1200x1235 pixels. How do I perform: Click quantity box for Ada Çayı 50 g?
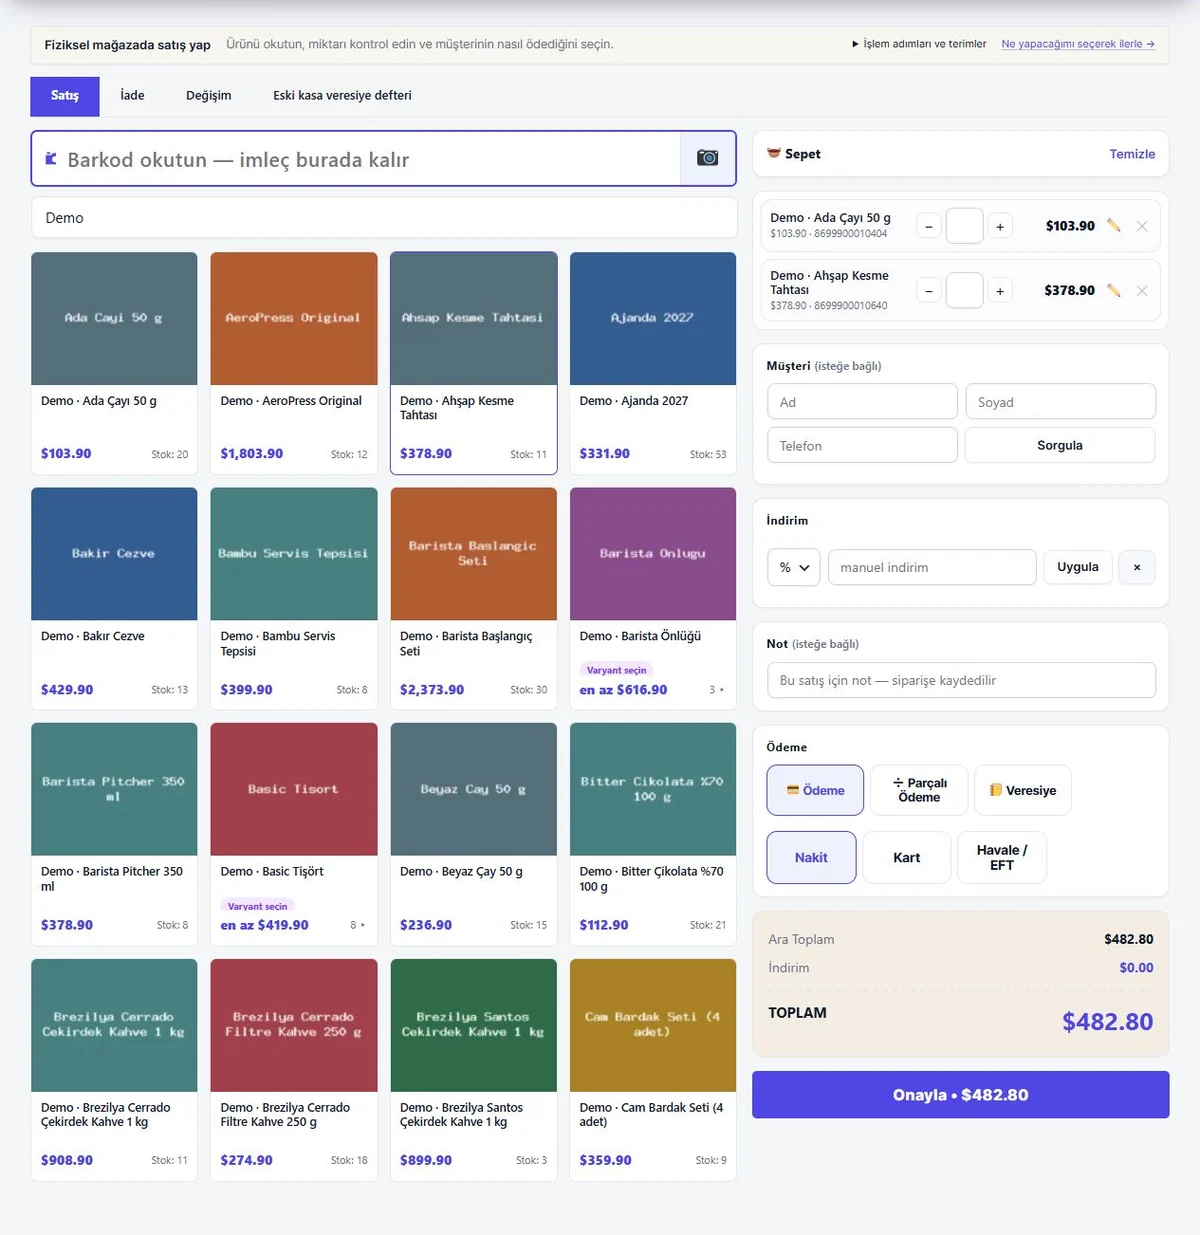(964, 226)
